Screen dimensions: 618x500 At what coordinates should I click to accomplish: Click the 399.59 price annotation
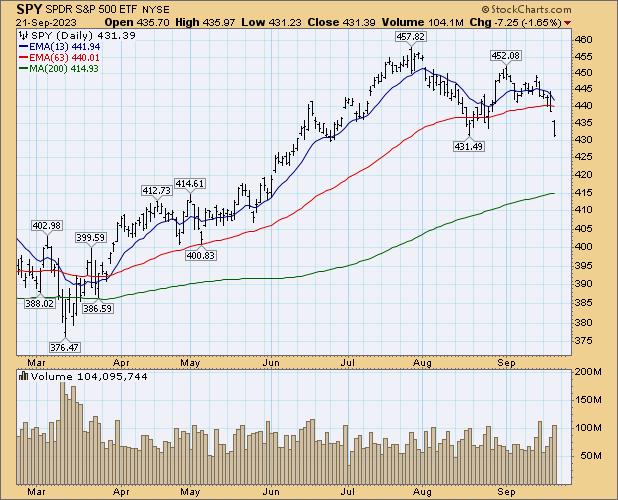(91, 238)
